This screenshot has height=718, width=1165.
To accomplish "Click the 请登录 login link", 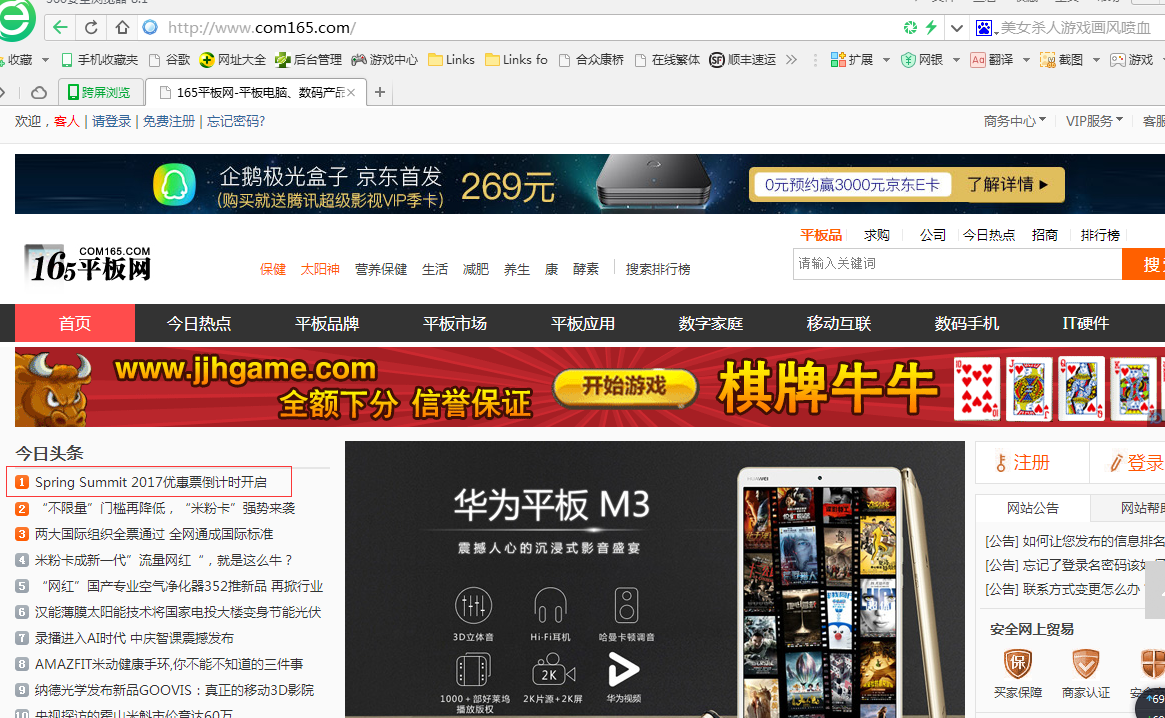I will (x=111, y=121).
